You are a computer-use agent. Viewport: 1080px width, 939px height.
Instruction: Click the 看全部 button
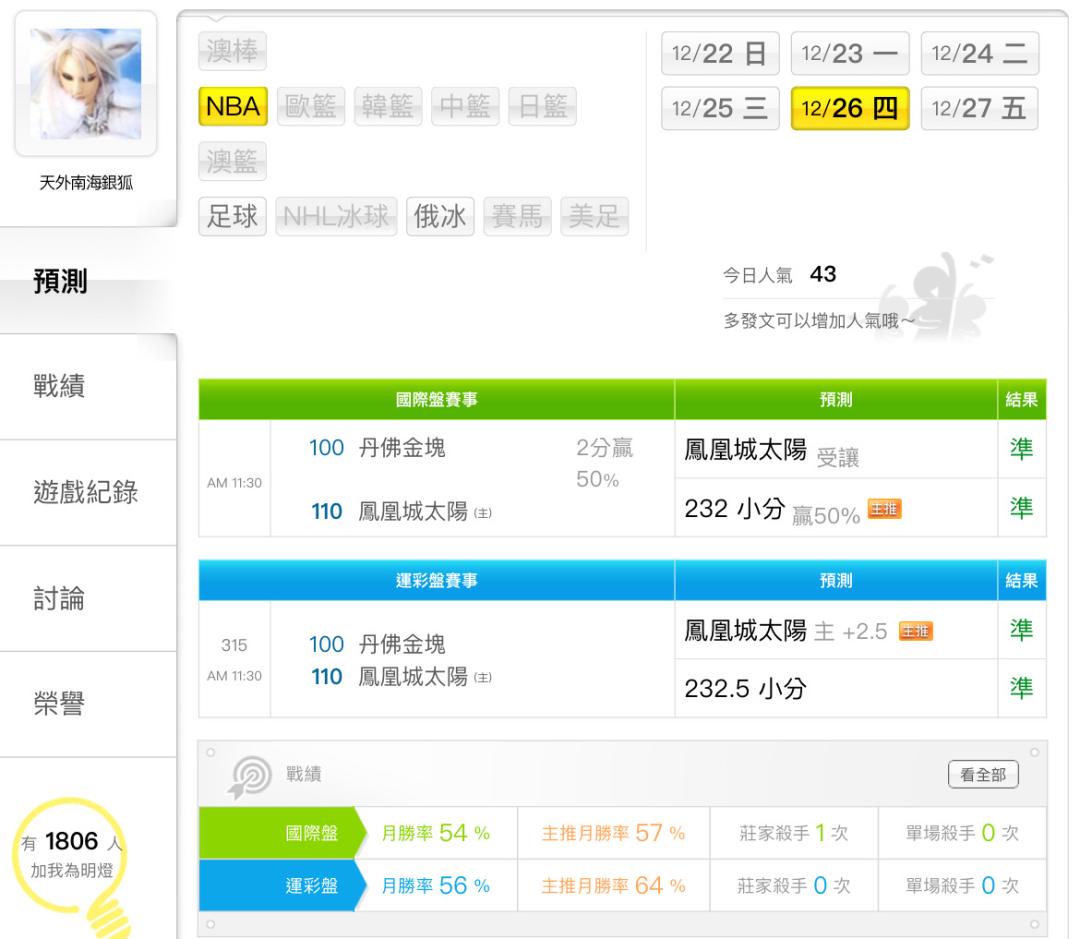click(983, 774)
